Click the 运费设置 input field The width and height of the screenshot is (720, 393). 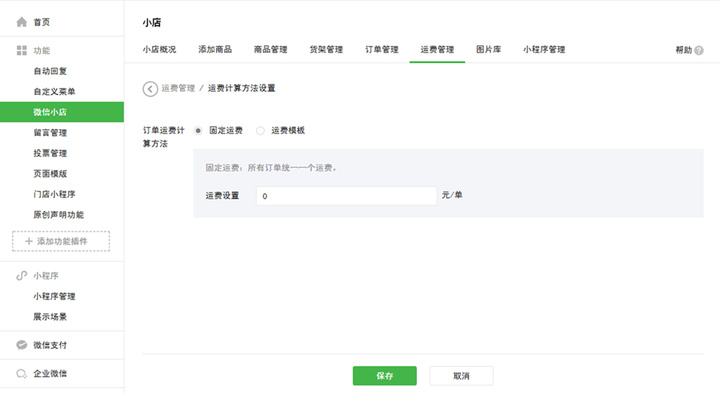(346, 196)
